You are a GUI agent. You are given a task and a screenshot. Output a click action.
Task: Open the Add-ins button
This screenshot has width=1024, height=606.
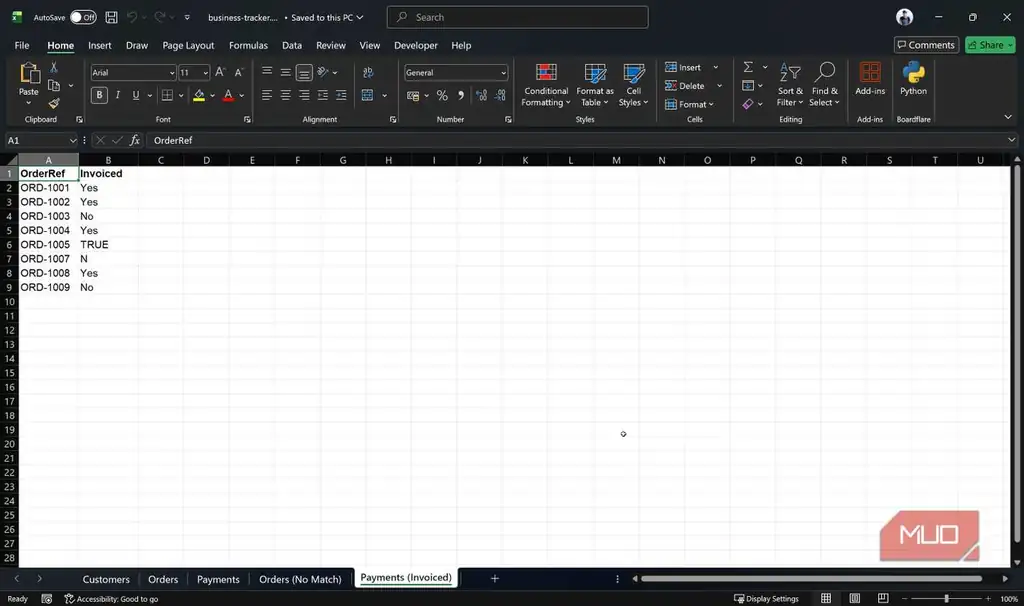coord(870,79)
